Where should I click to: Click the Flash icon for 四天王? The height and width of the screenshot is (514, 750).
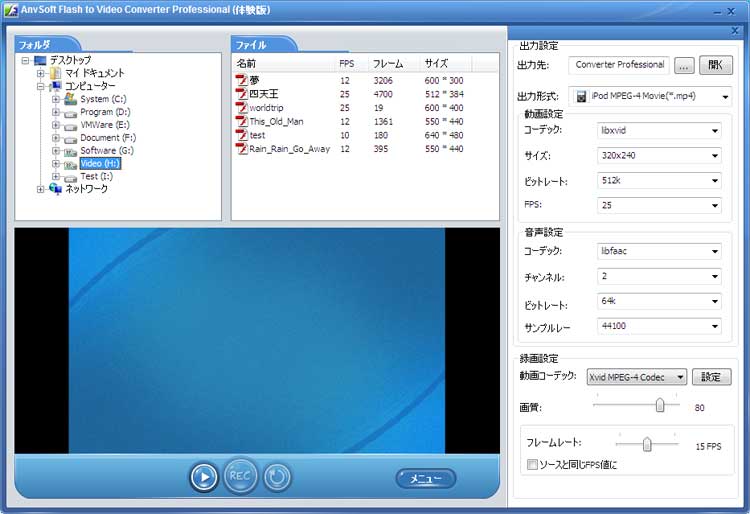pyautogui.click(x=242, y=94)
